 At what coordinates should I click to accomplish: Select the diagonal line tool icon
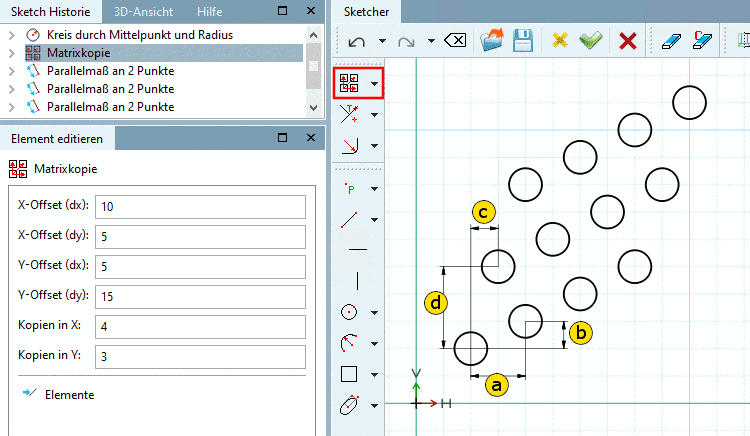point(349,219)
